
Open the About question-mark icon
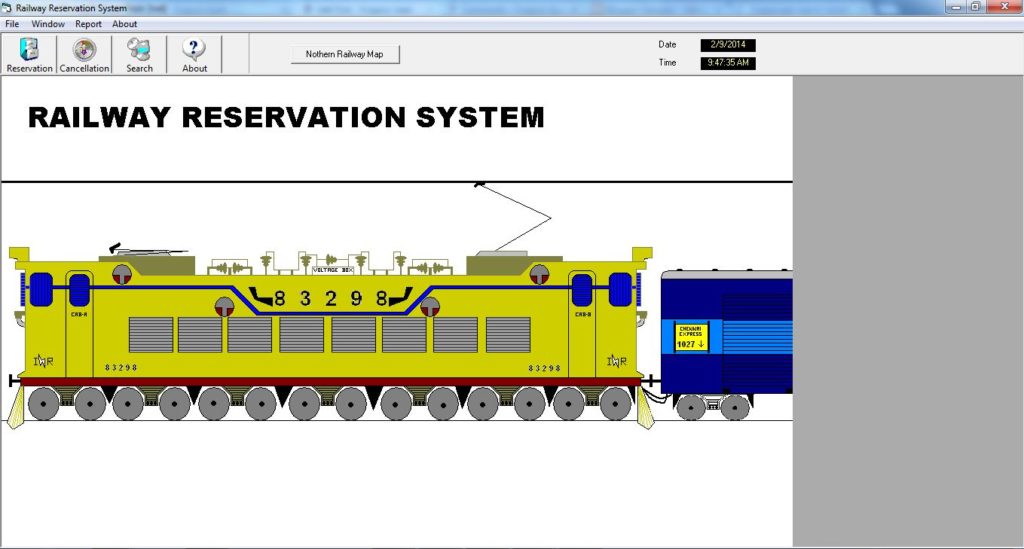click(x=194, y=55)
